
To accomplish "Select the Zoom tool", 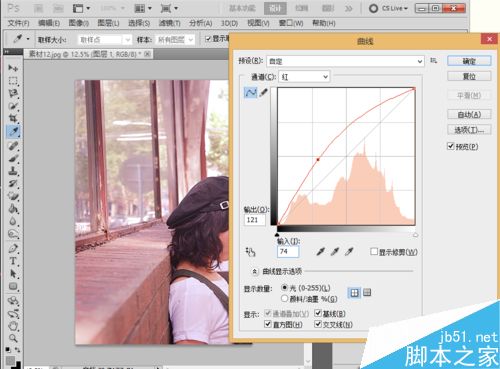I will [x=13, y=338].
